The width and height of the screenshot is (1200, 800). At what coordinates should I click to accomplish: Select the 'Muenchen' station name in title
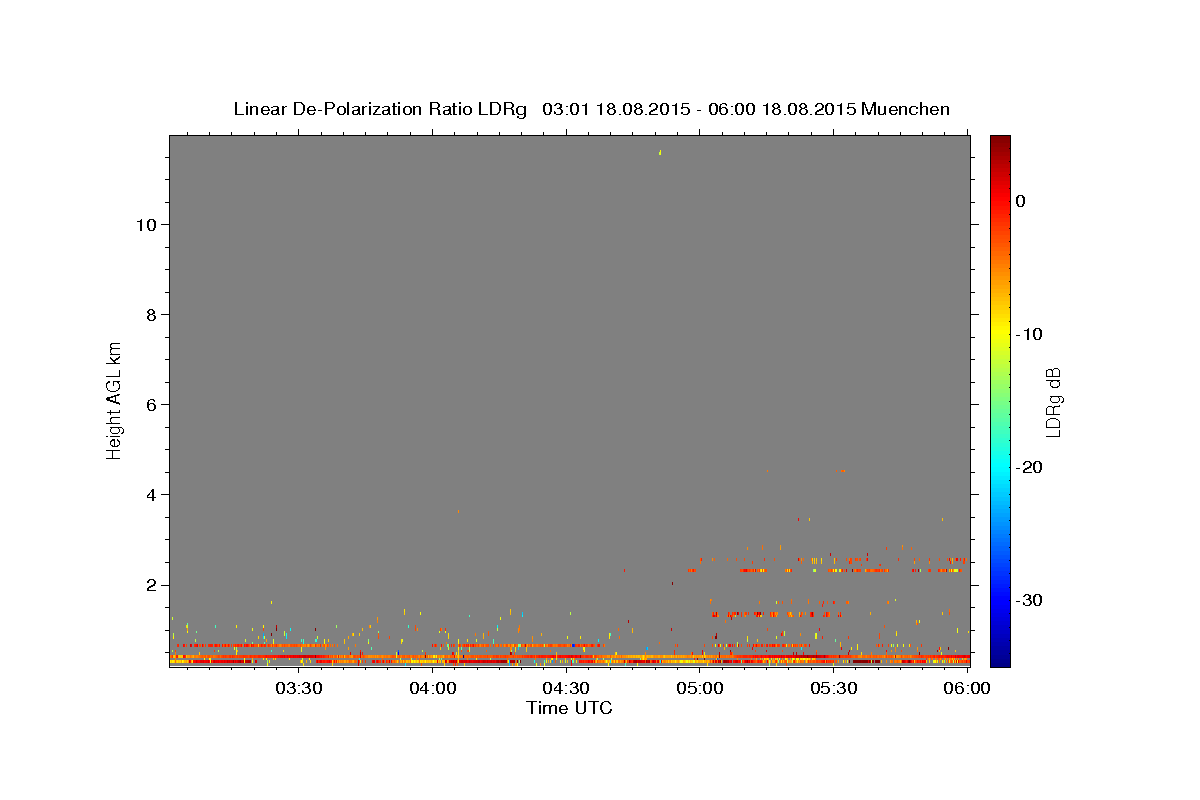(905, 109)
